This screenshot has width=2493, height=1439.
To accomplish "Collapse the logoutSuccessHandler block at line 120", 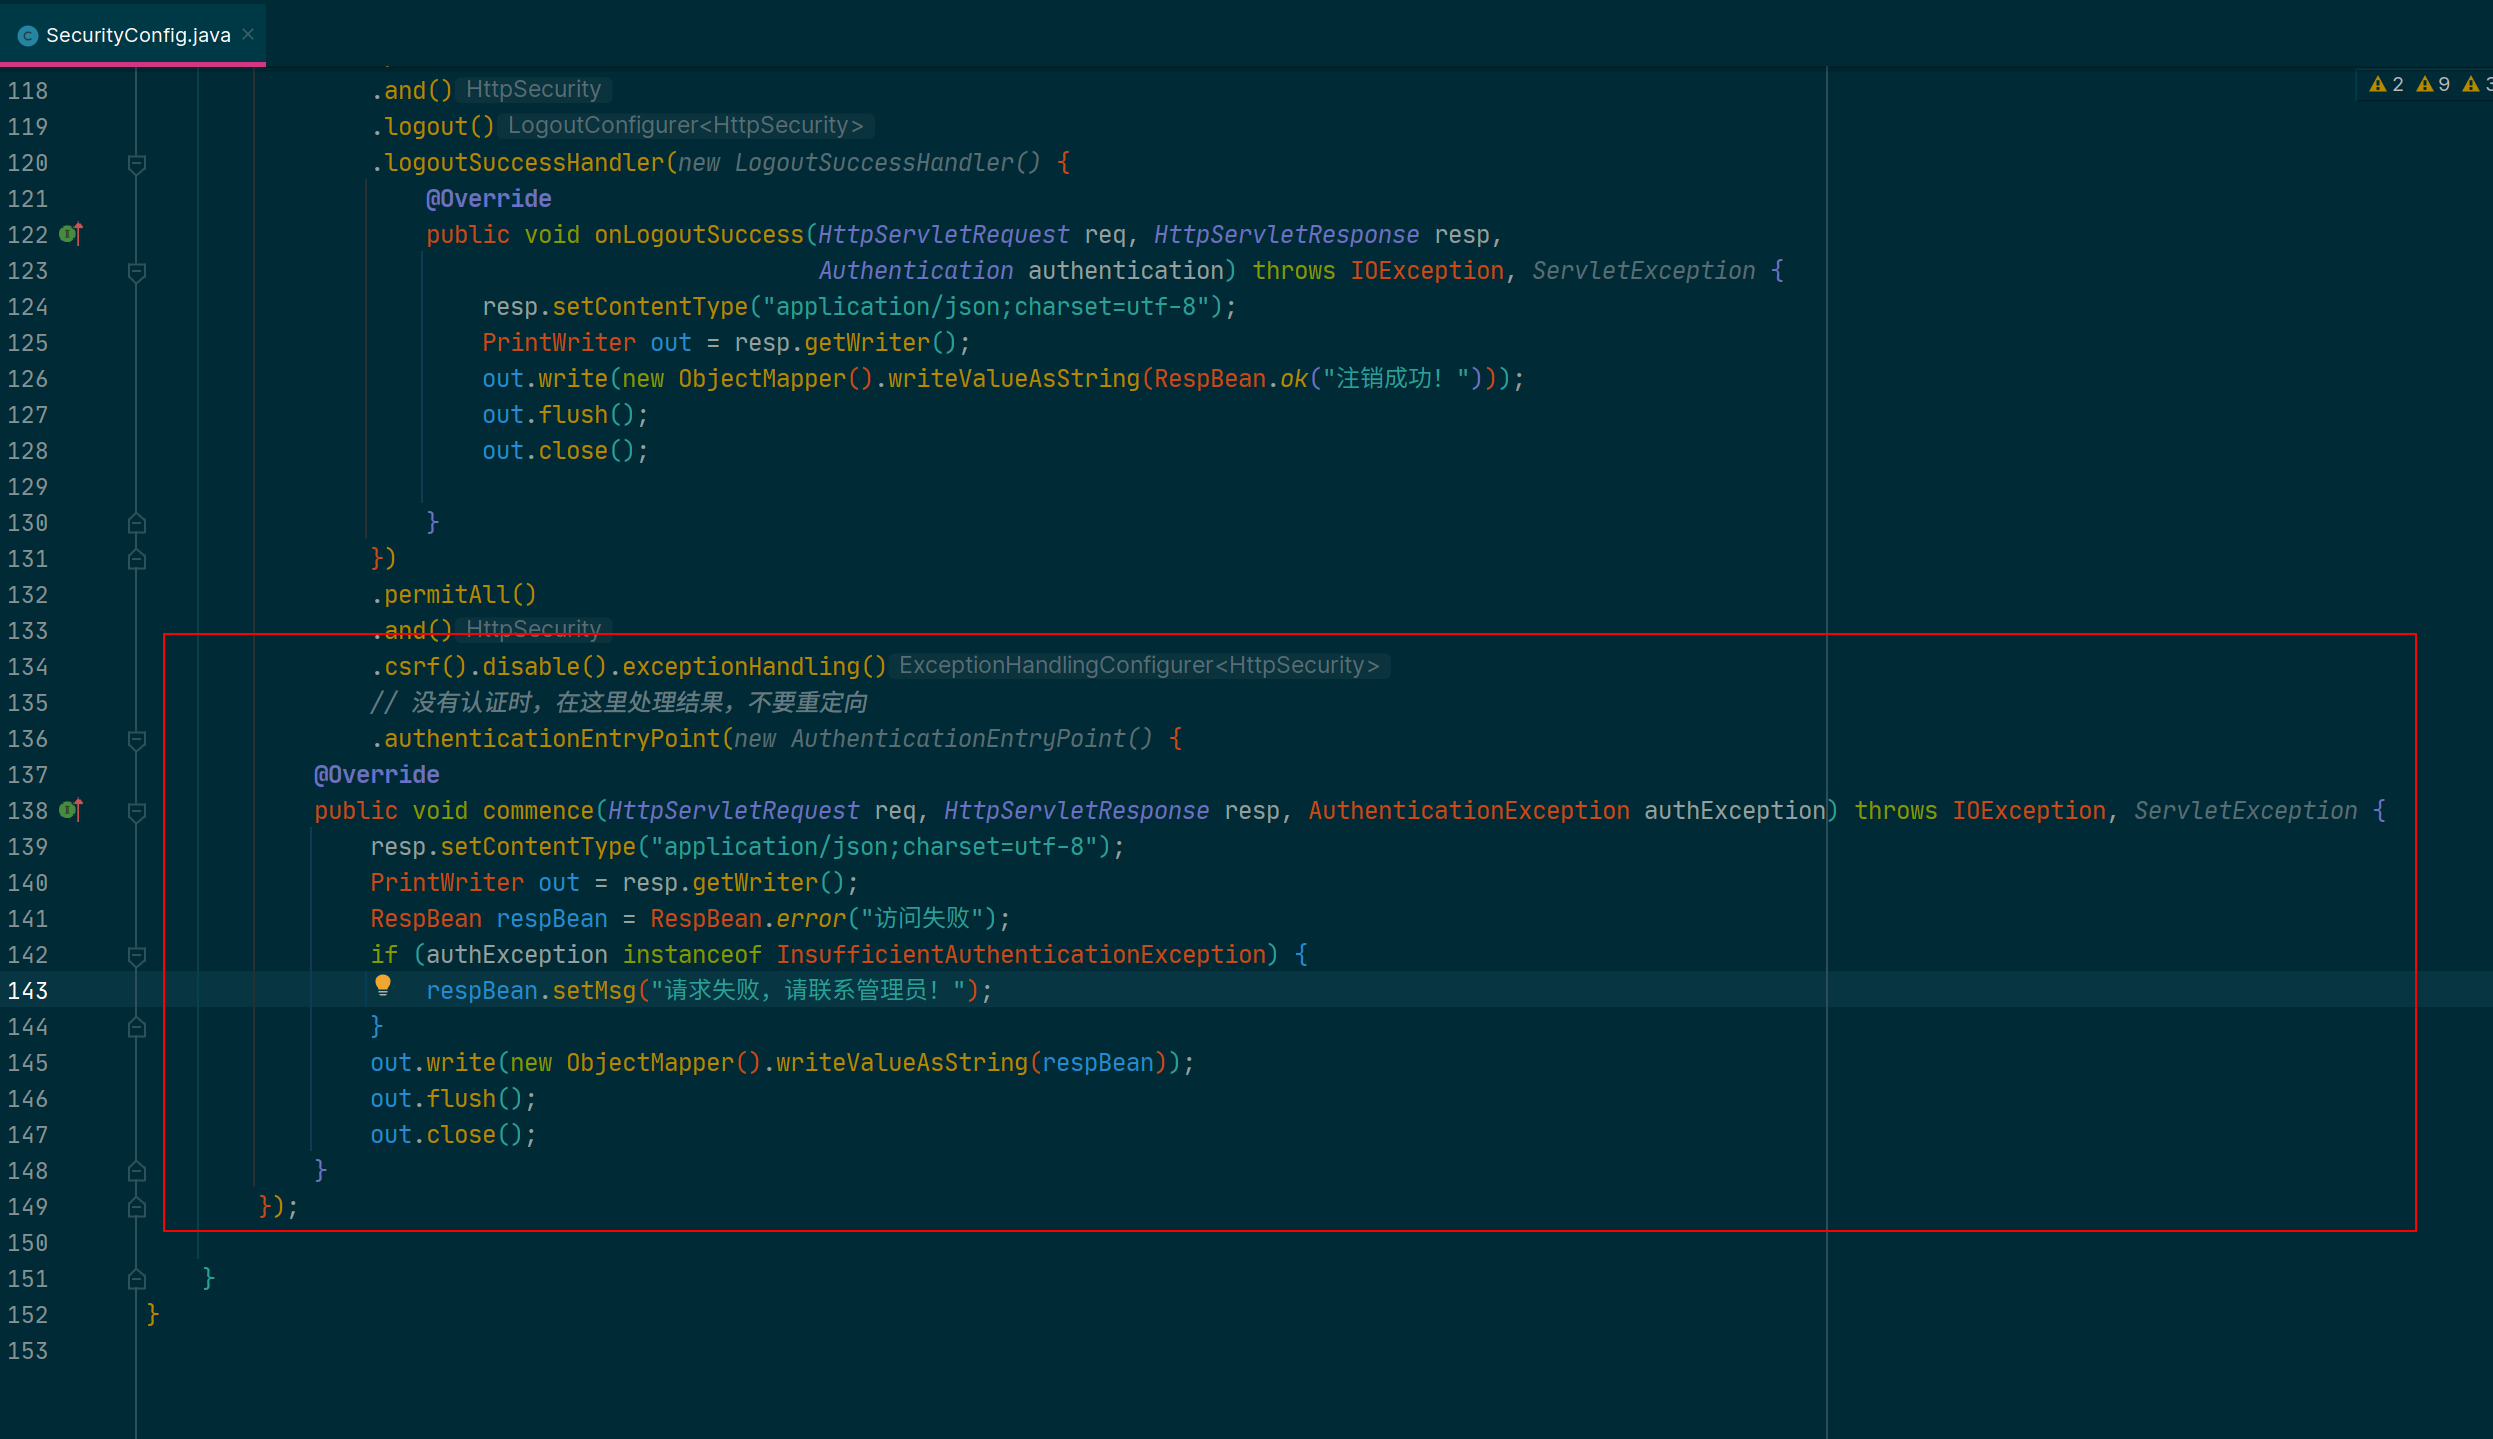I will [137, 164].
